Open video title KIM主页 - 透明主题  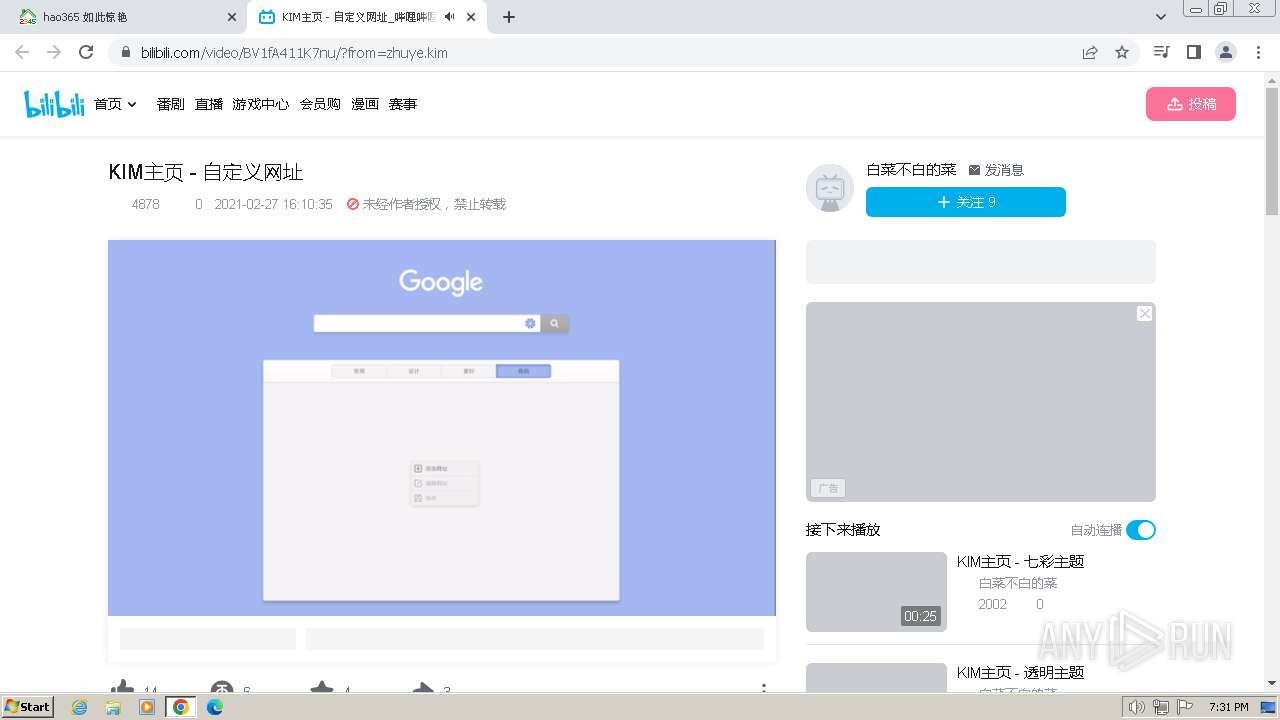[x=1020, y=673]
